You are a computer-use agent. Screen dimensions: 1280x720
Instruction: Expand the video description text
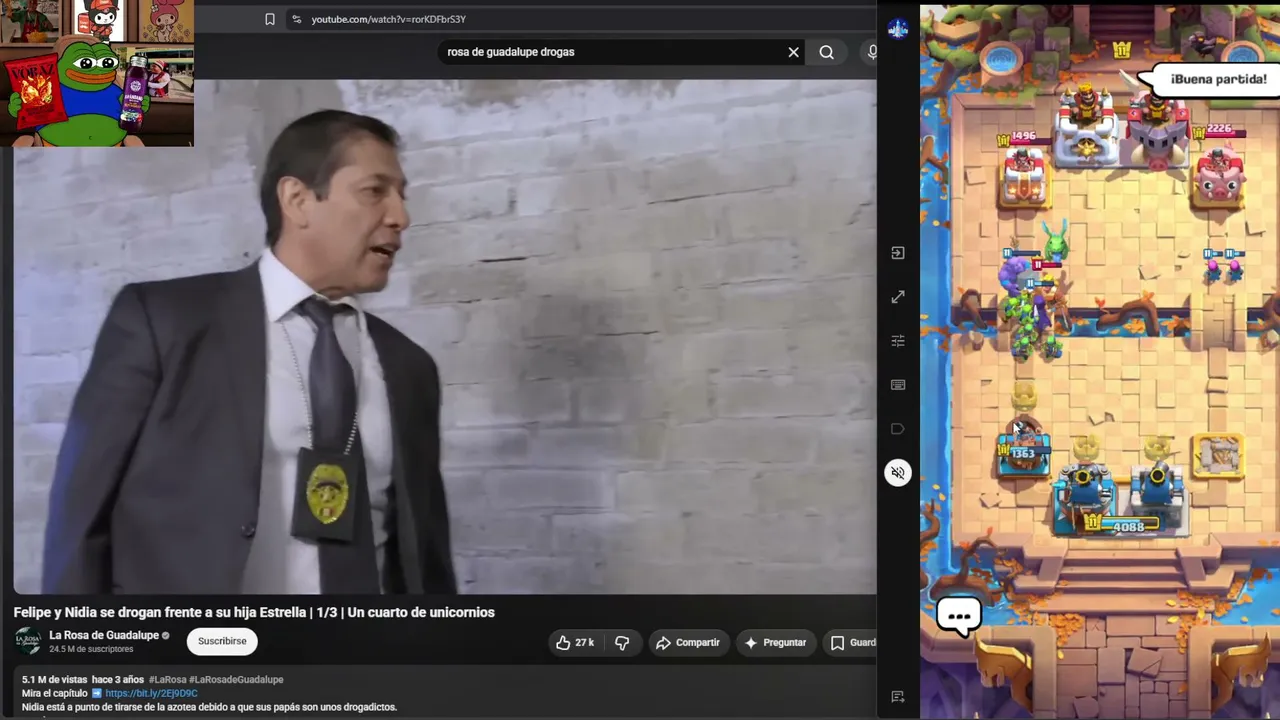pyautogui.click(x=209, y=707)
